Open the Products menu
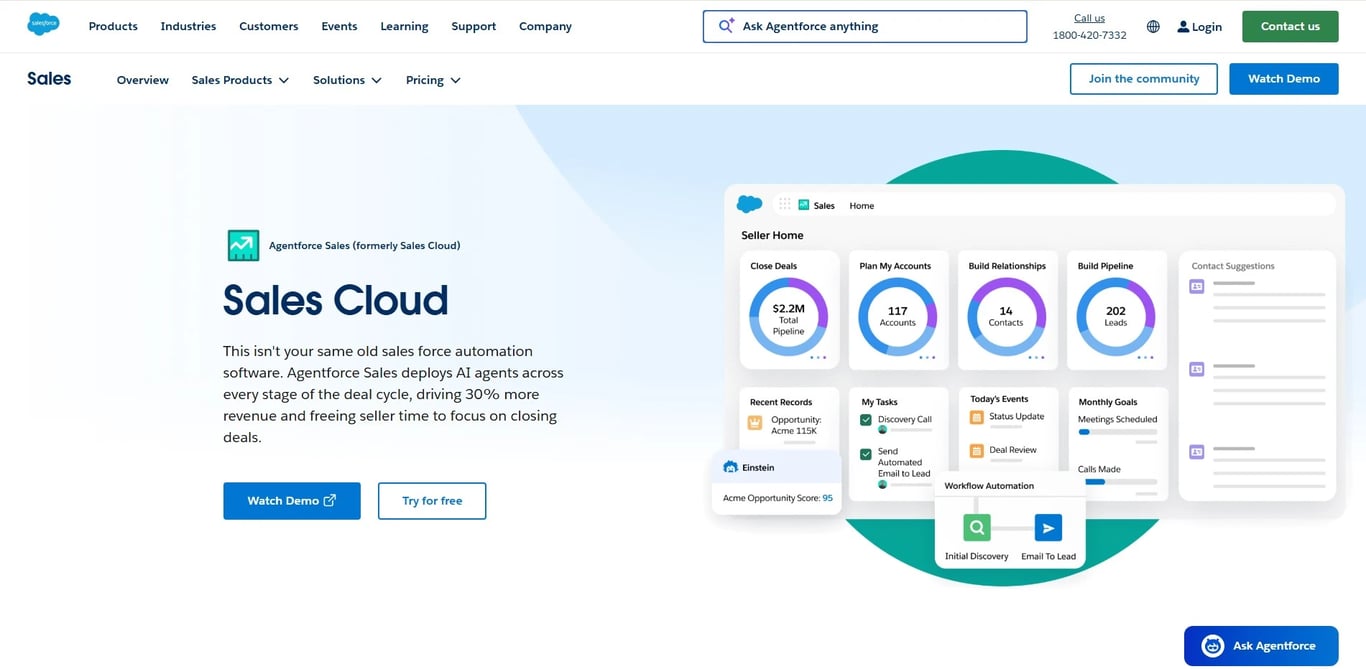 coord(113,26)
